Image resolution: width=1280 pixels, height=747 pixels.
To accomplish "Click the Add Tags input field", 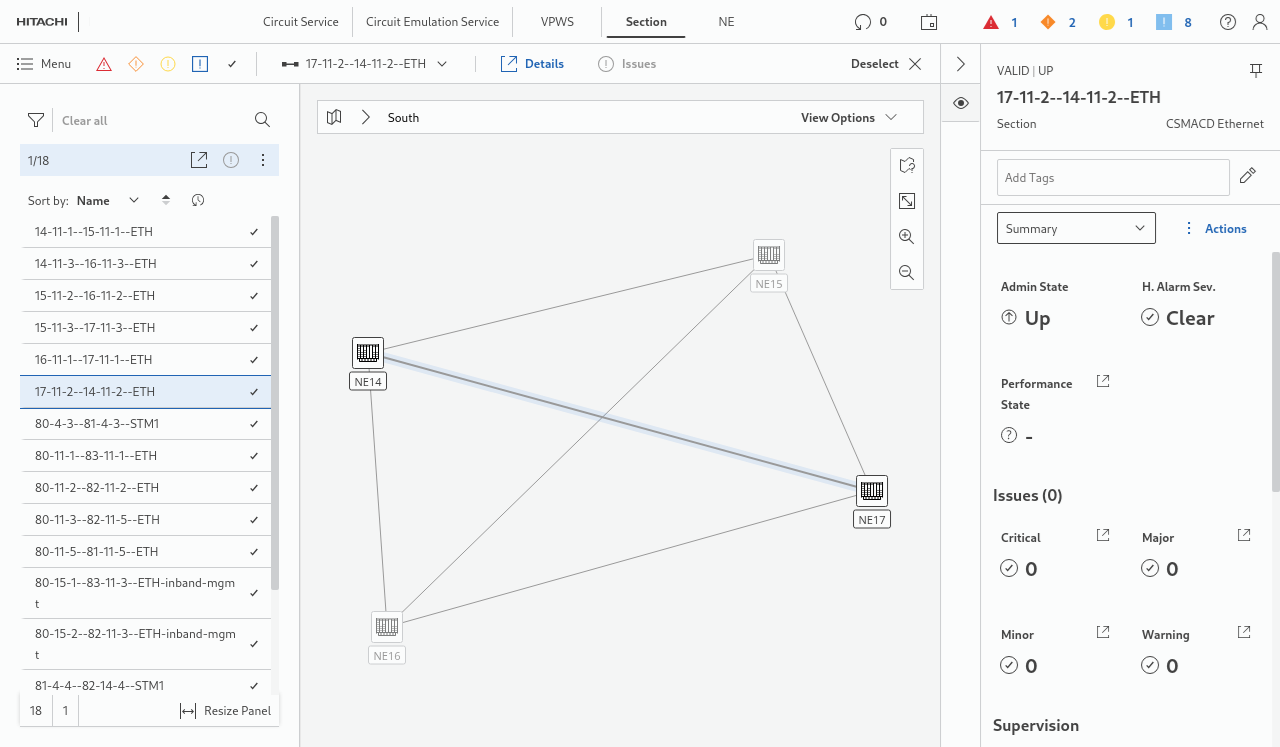I will pos(1112,177).
